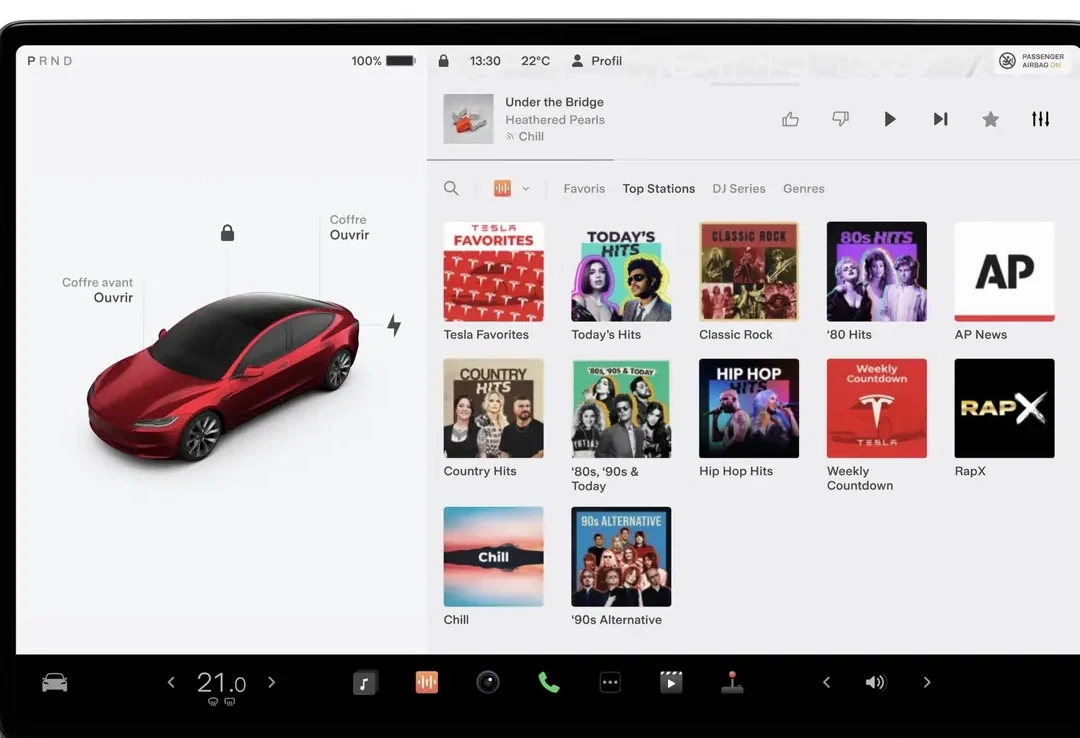Lower volume with left chevron
This screenshot has width=1080, height=738.
[x=826, y=682]
